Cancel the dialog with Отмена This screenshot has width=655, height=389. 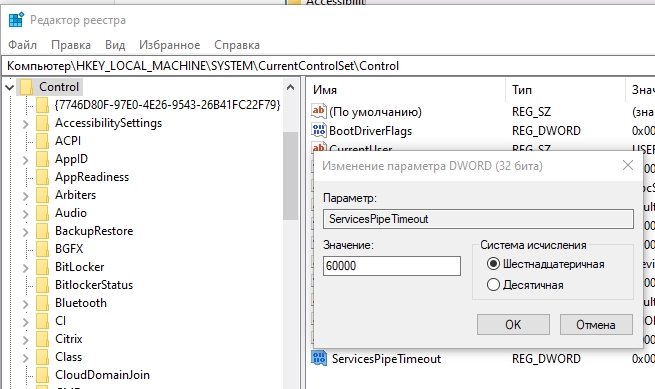[x=596, y=325]
